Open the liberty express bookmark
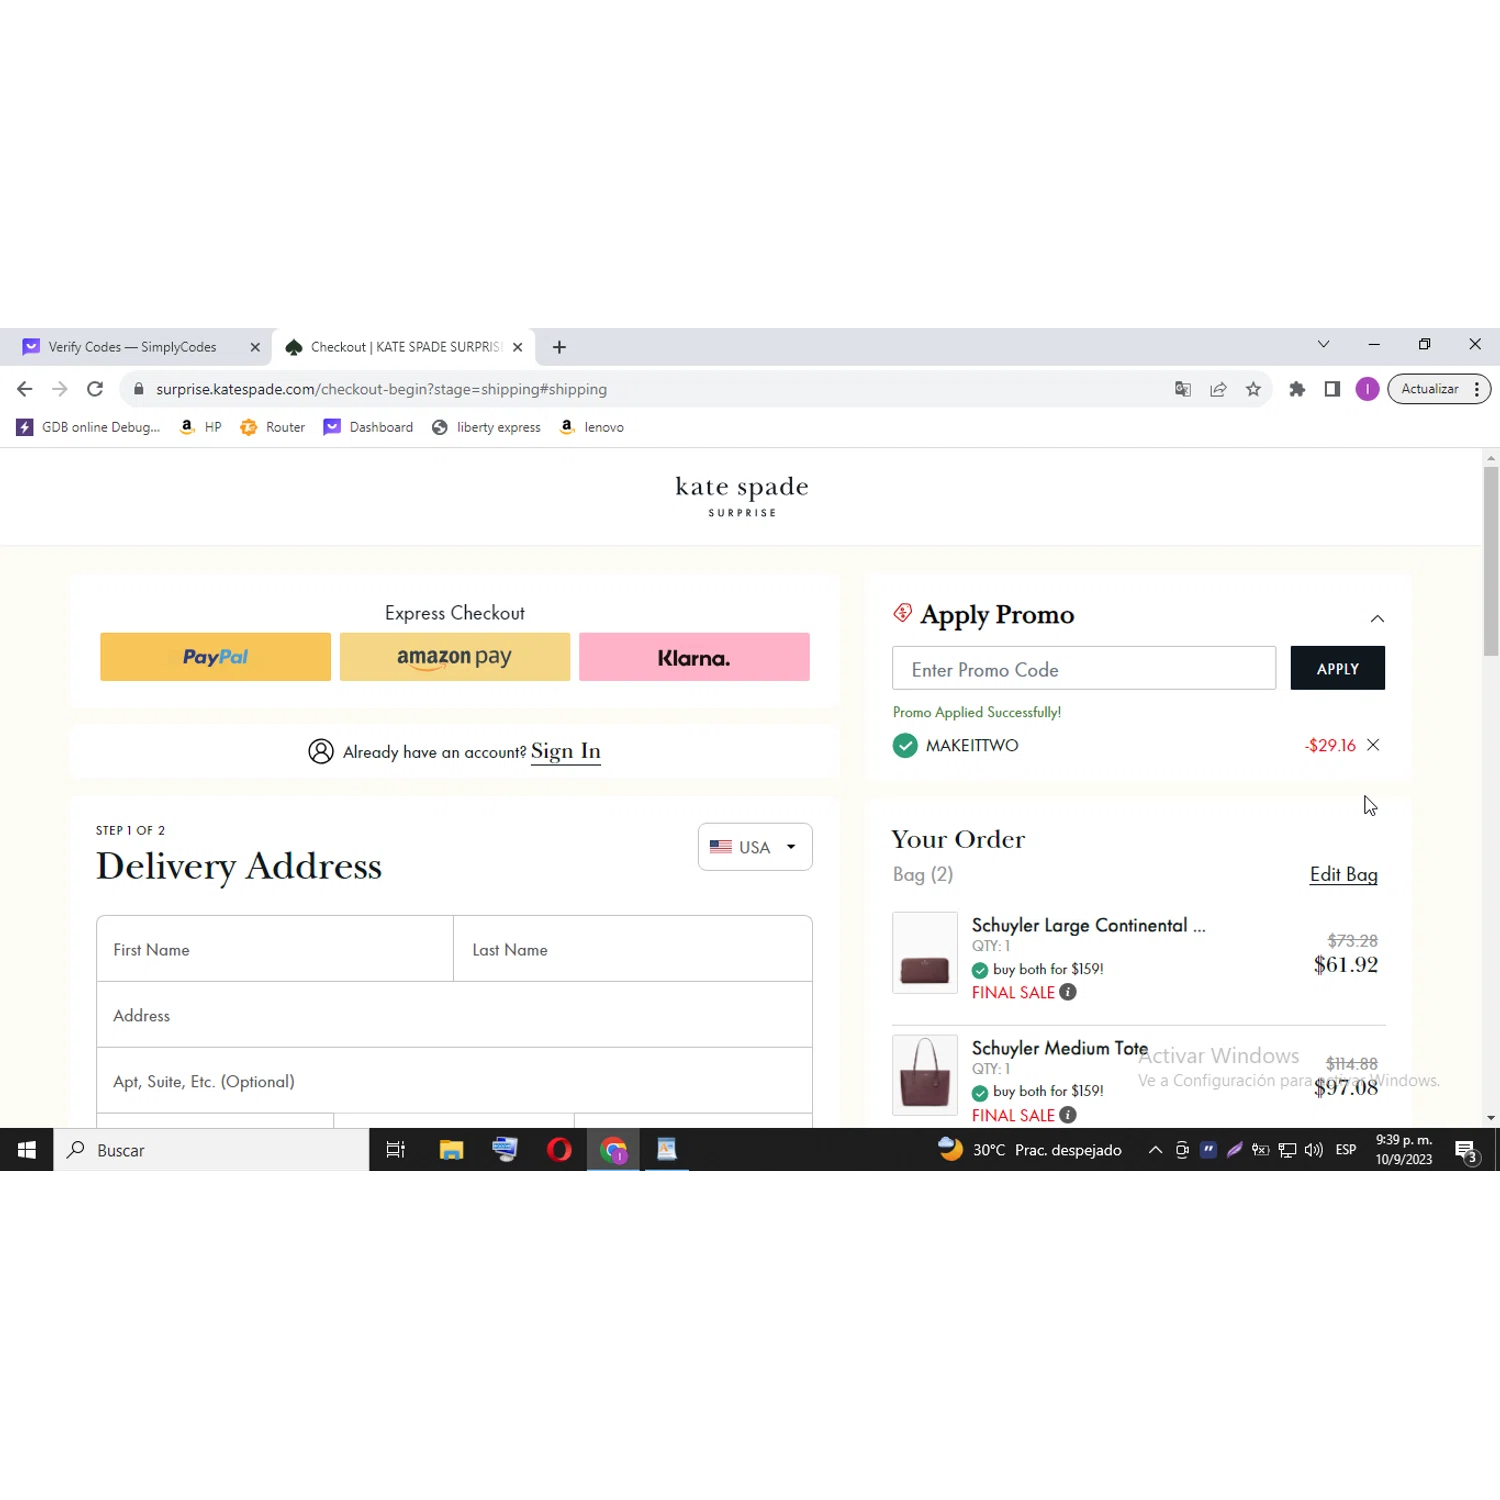The width and height of the screenshot is (1500, 1500). point(486,427)
